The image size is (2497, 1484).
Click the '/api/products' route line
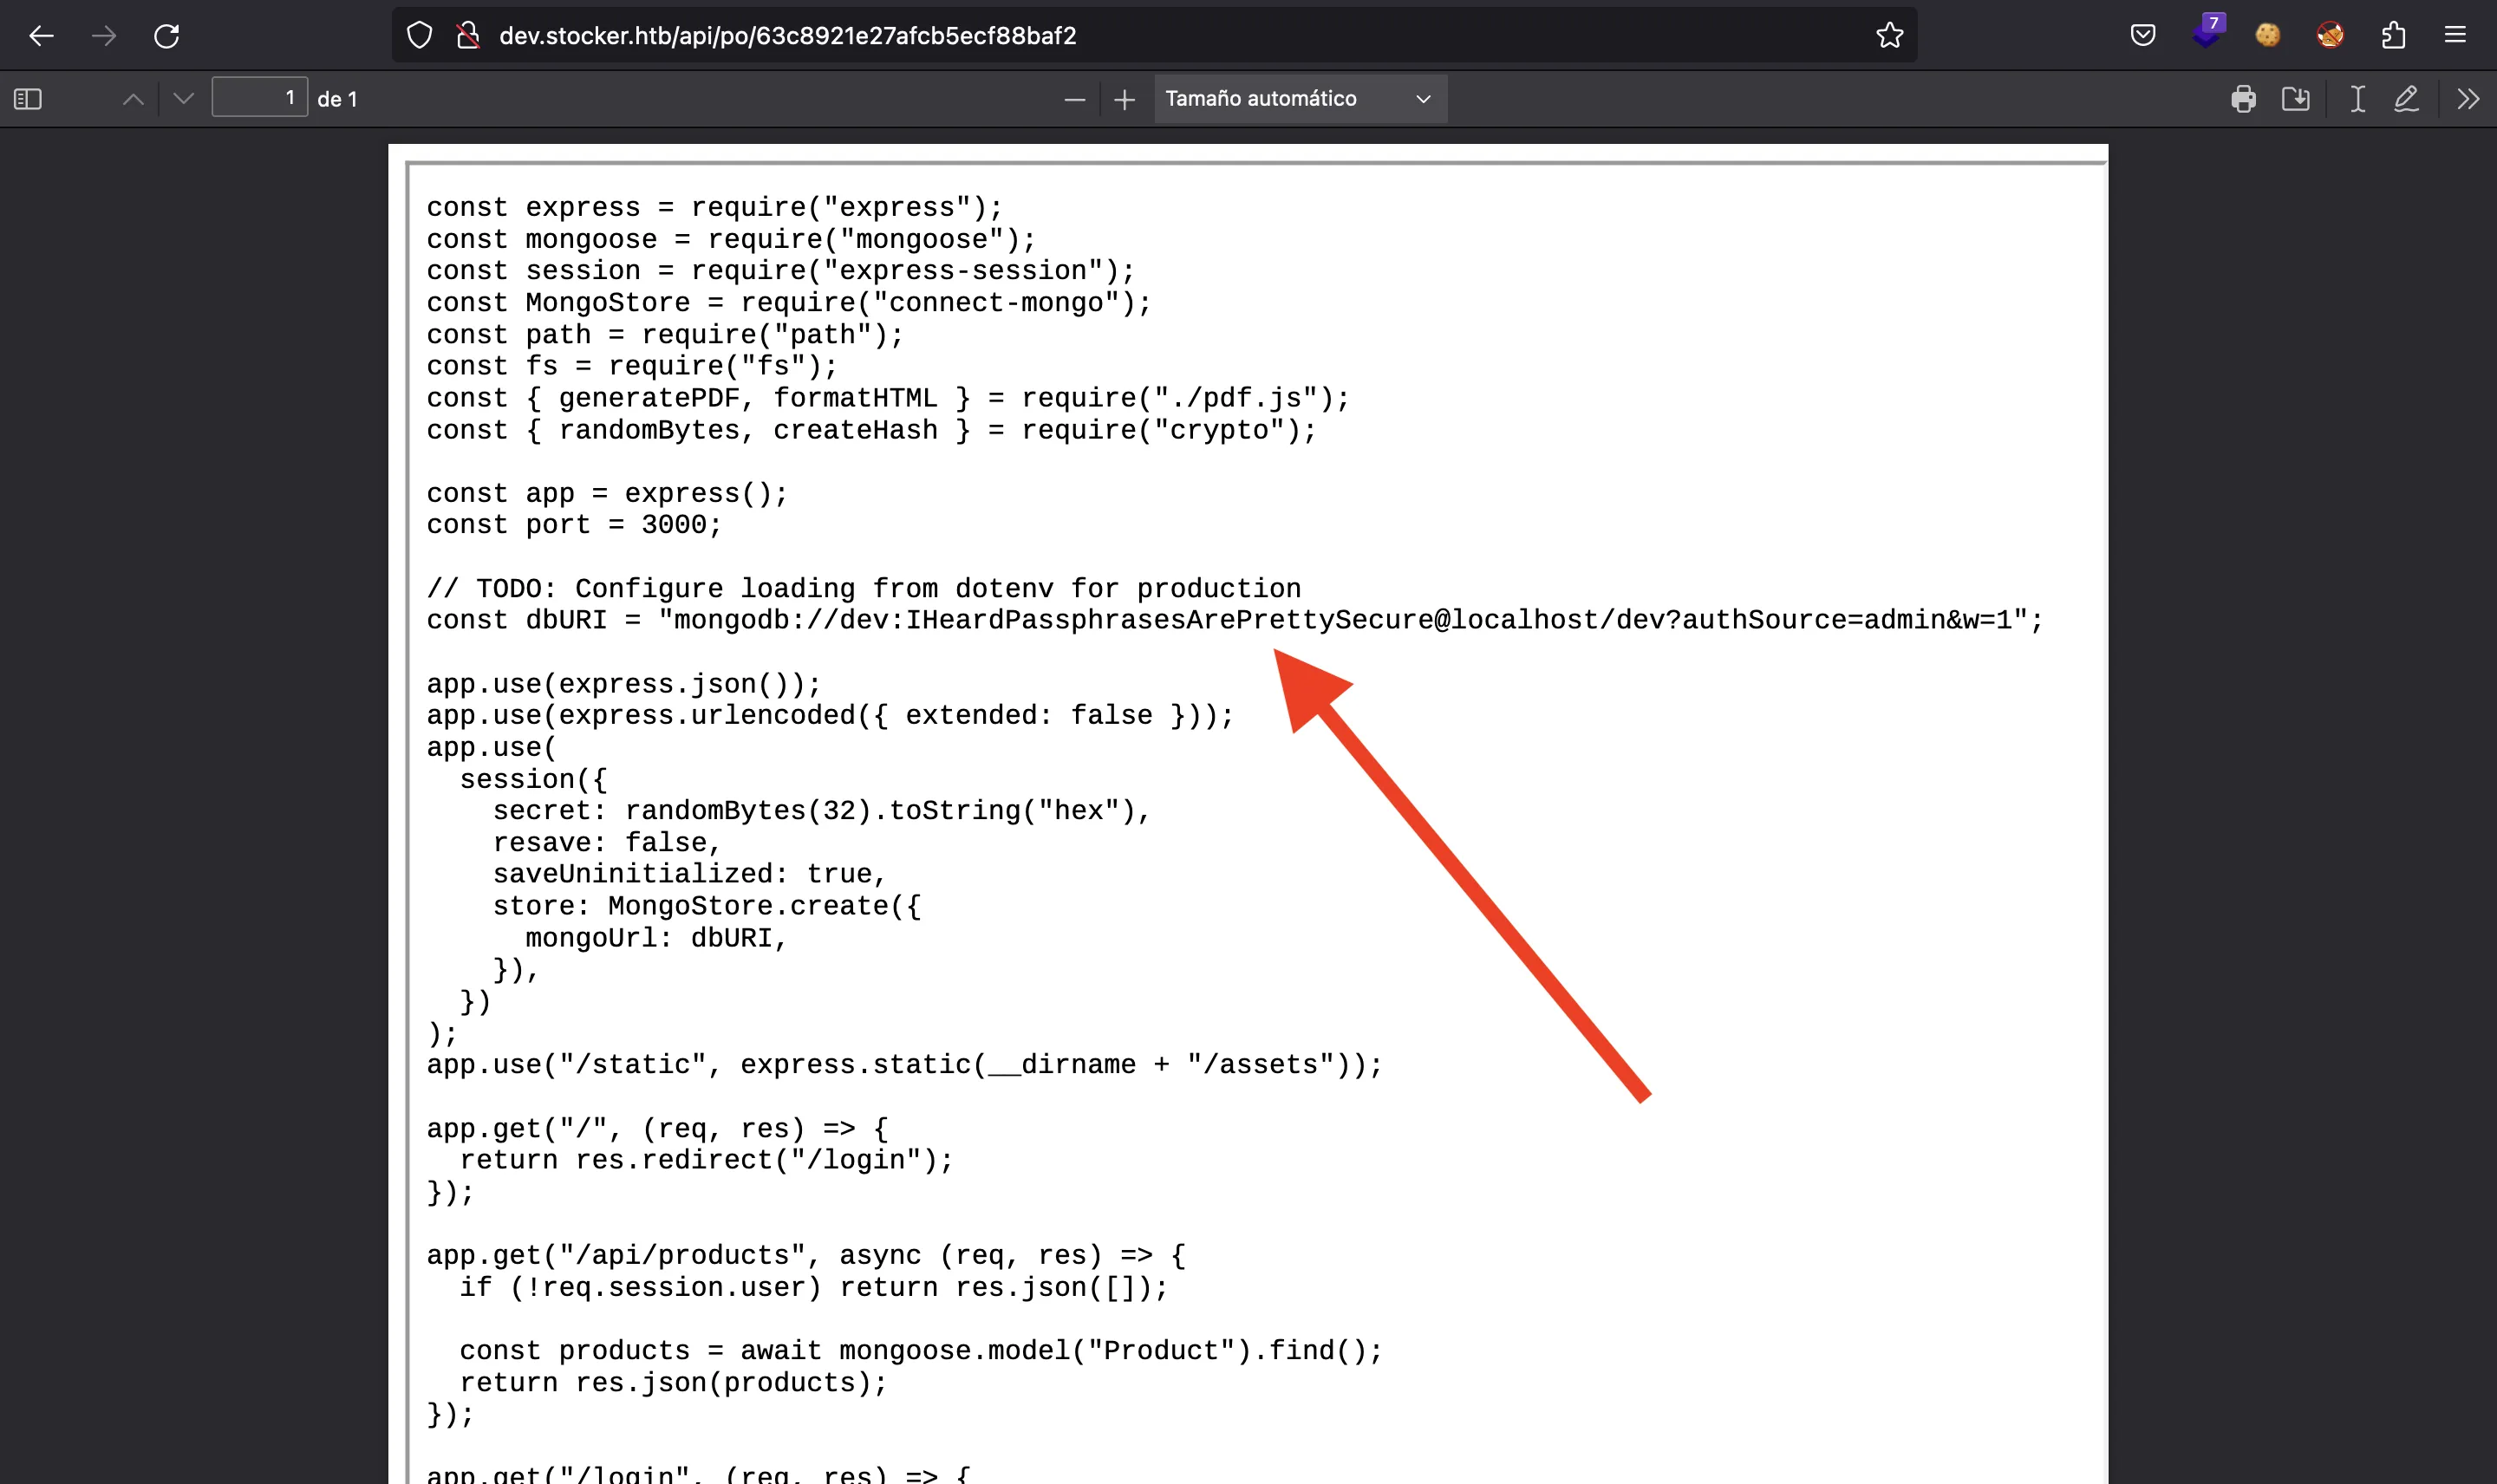click(806, 1255)
